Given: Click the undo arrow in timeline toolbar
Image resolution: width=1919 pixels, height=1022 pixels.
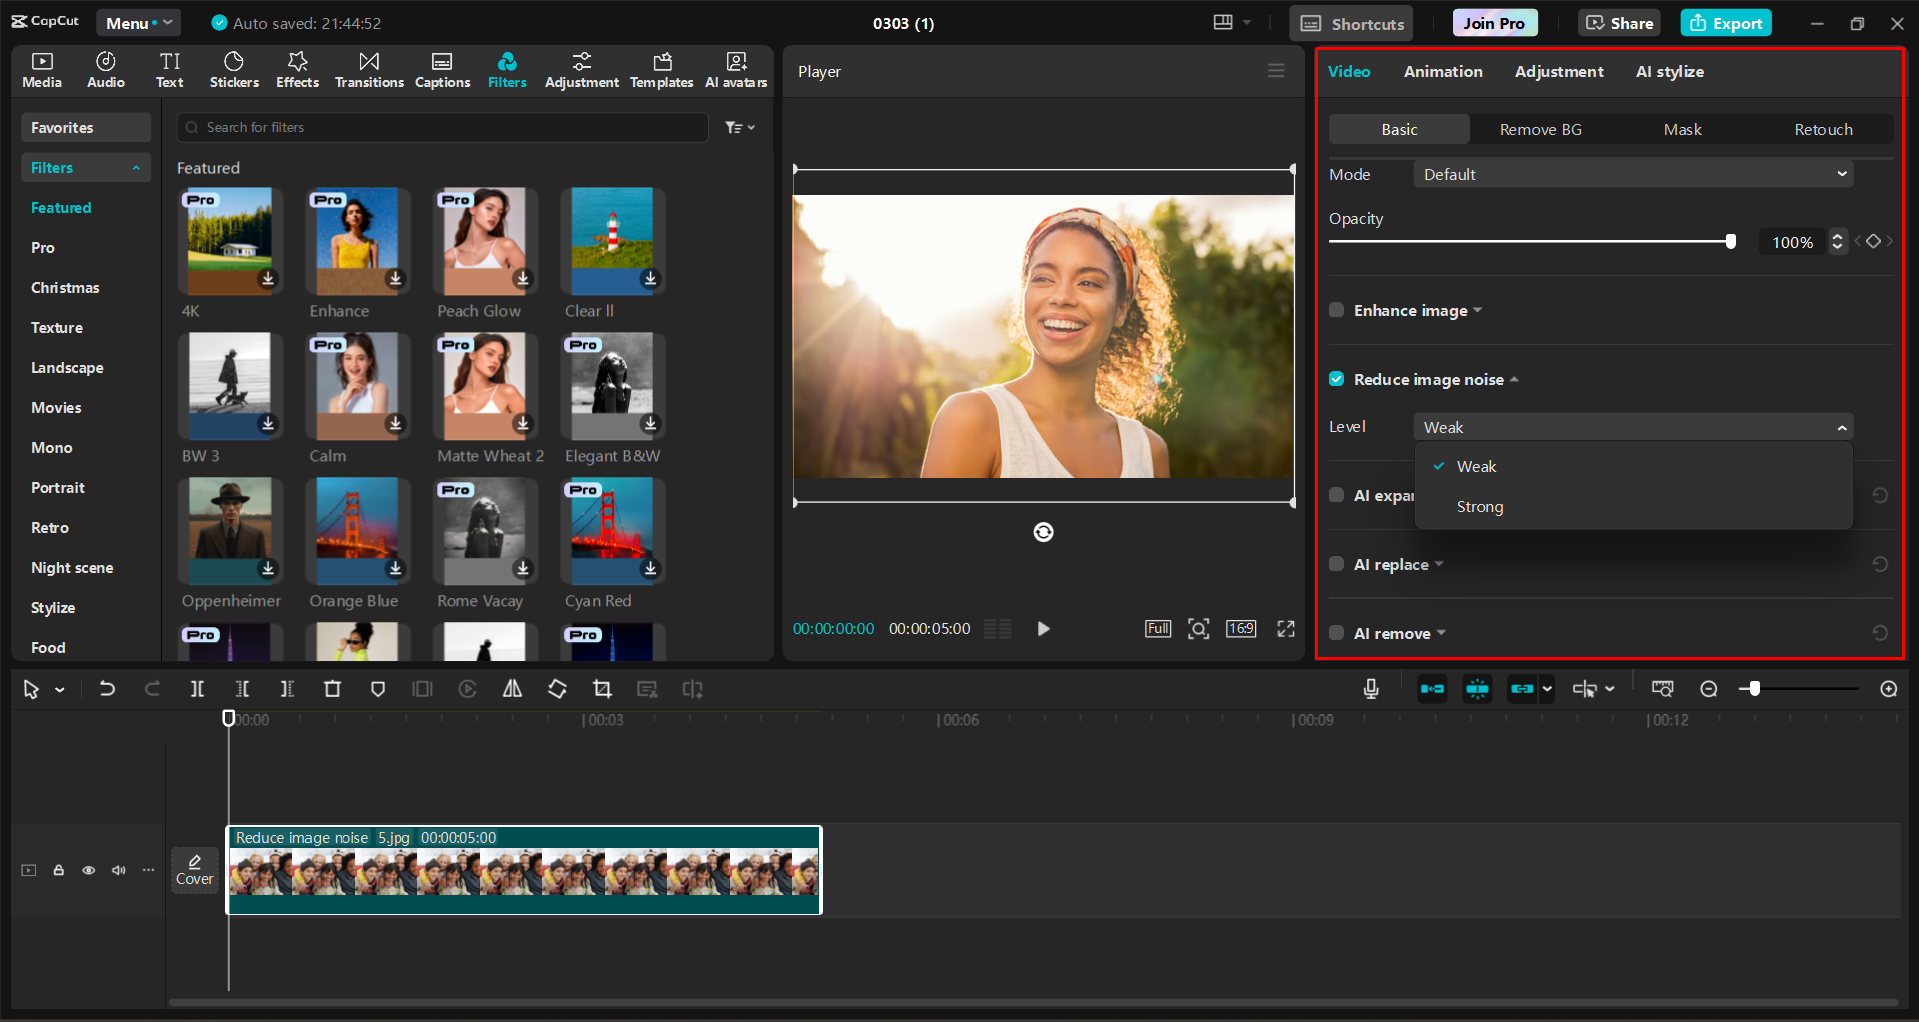Looking at the screenshot, I should click(x=107, y=689).
